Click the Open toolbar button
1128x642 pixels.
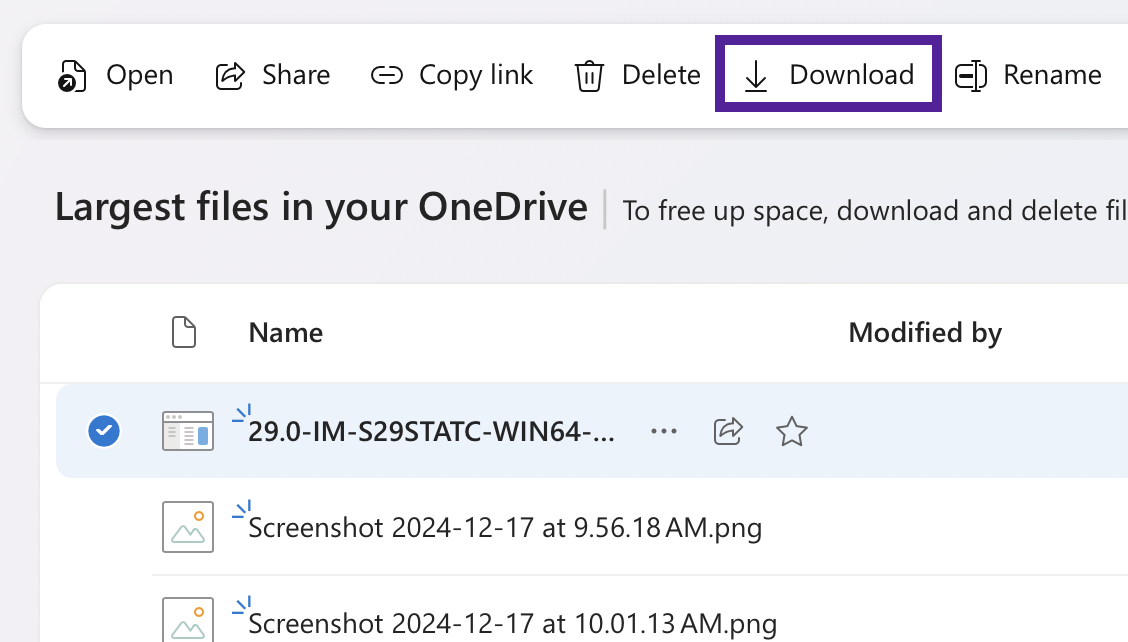(115, 75)
